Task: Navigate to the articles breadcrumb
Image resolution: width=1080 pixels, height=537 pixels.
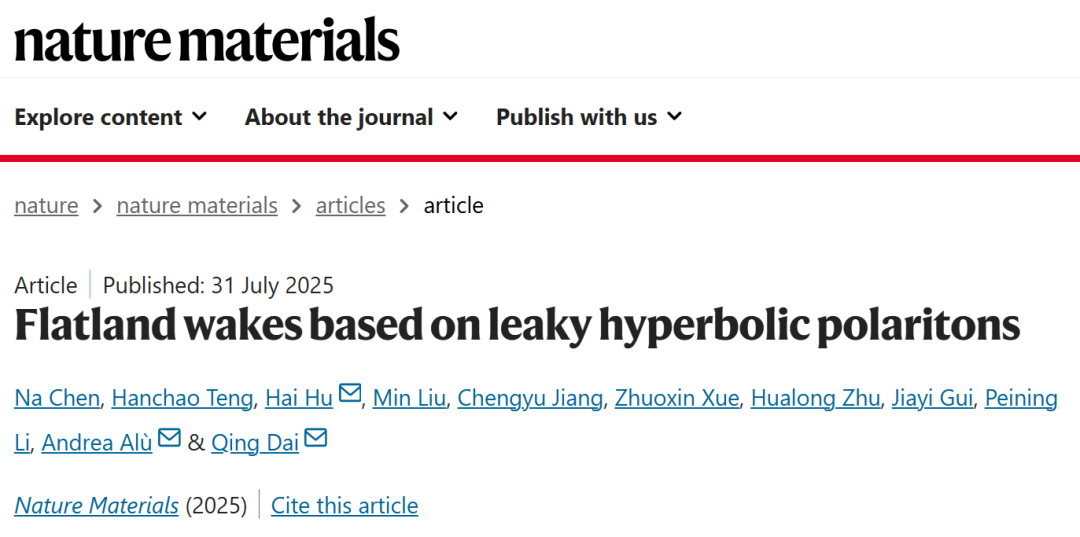Action: click(x=350, y=205)
